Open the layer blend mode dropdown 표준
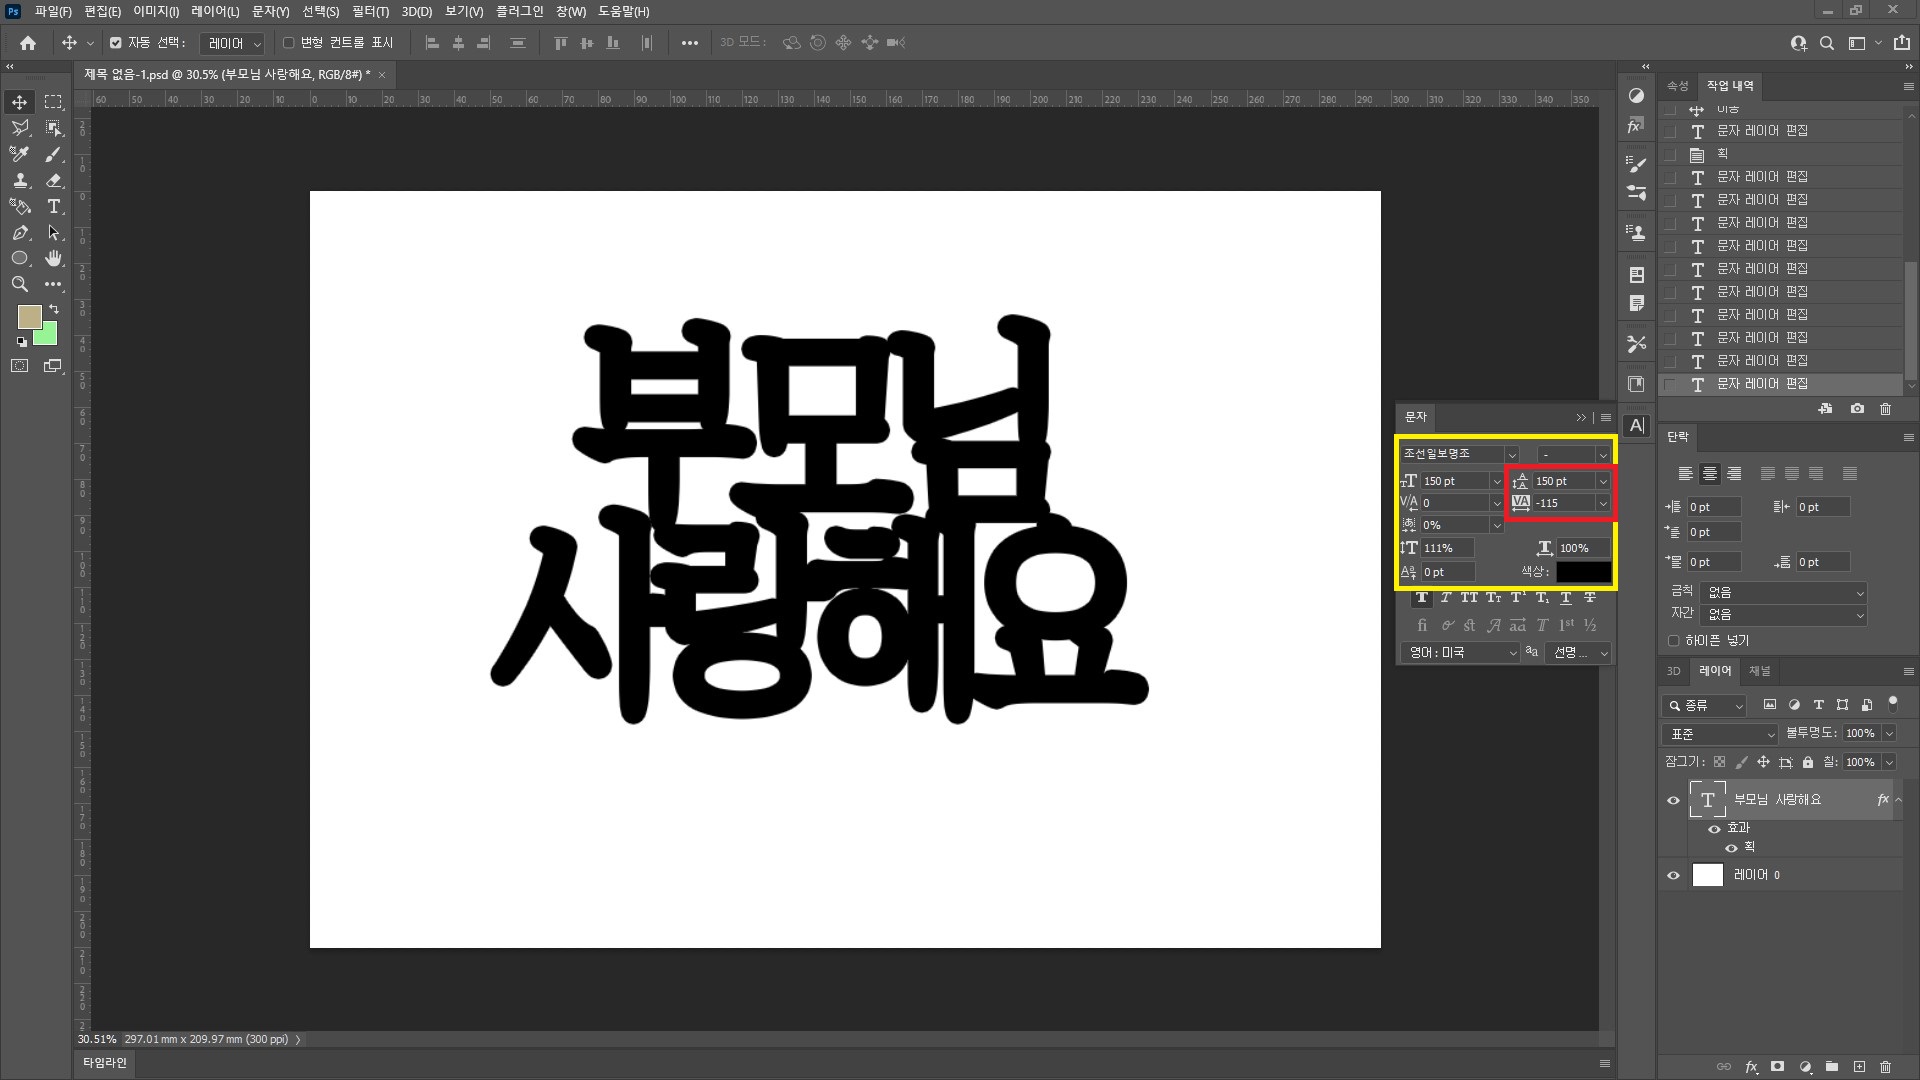This screenshot has width=1920, height=1080. (x=1720, y=734)
